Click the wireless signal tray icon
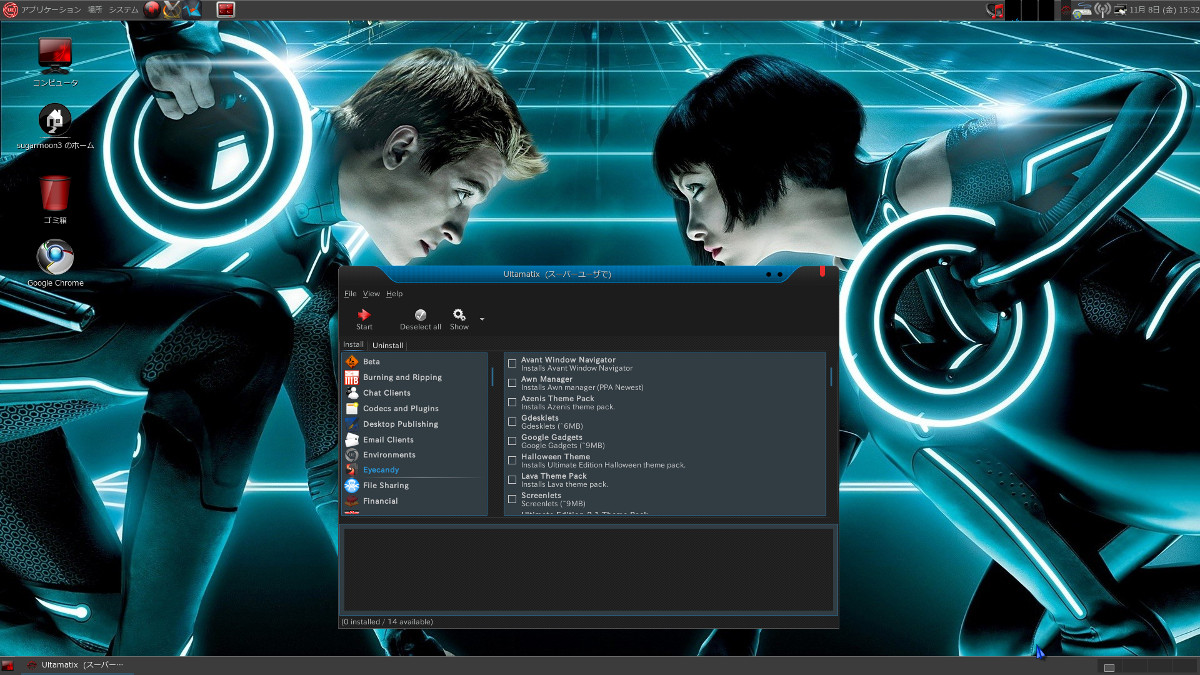The width and height of the screenshot is (1200, 675). point(1103,10)
